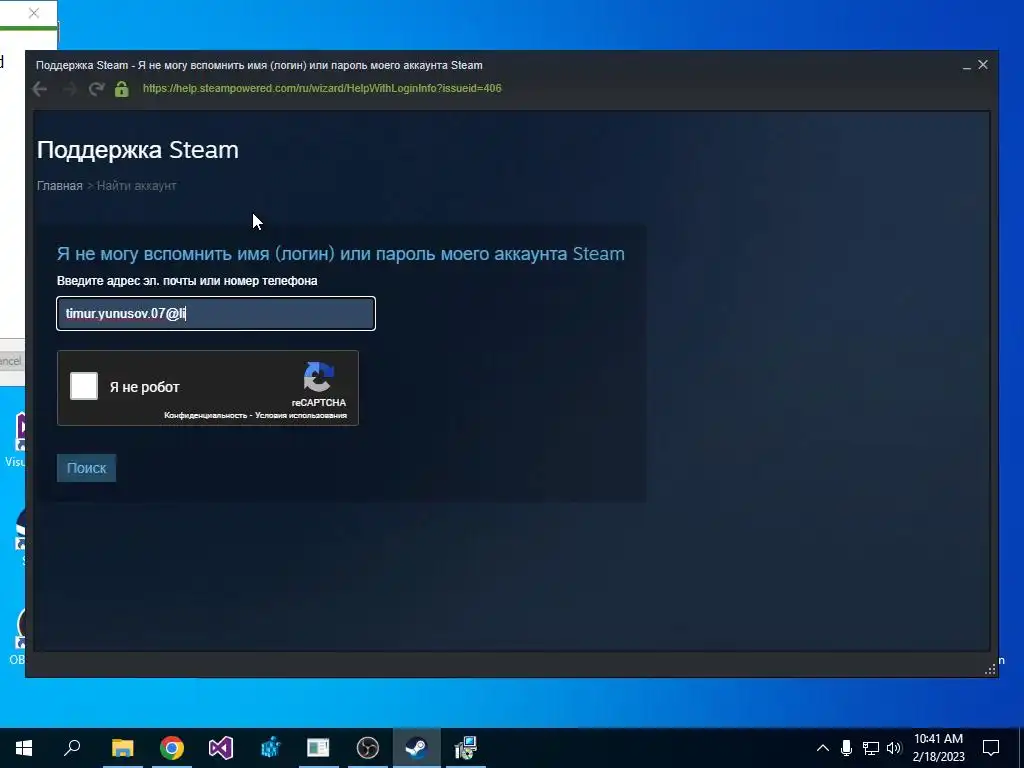Open File Explorer from taskbar
The width and height of the screenshot is (1024, 768).
(122, 748)
